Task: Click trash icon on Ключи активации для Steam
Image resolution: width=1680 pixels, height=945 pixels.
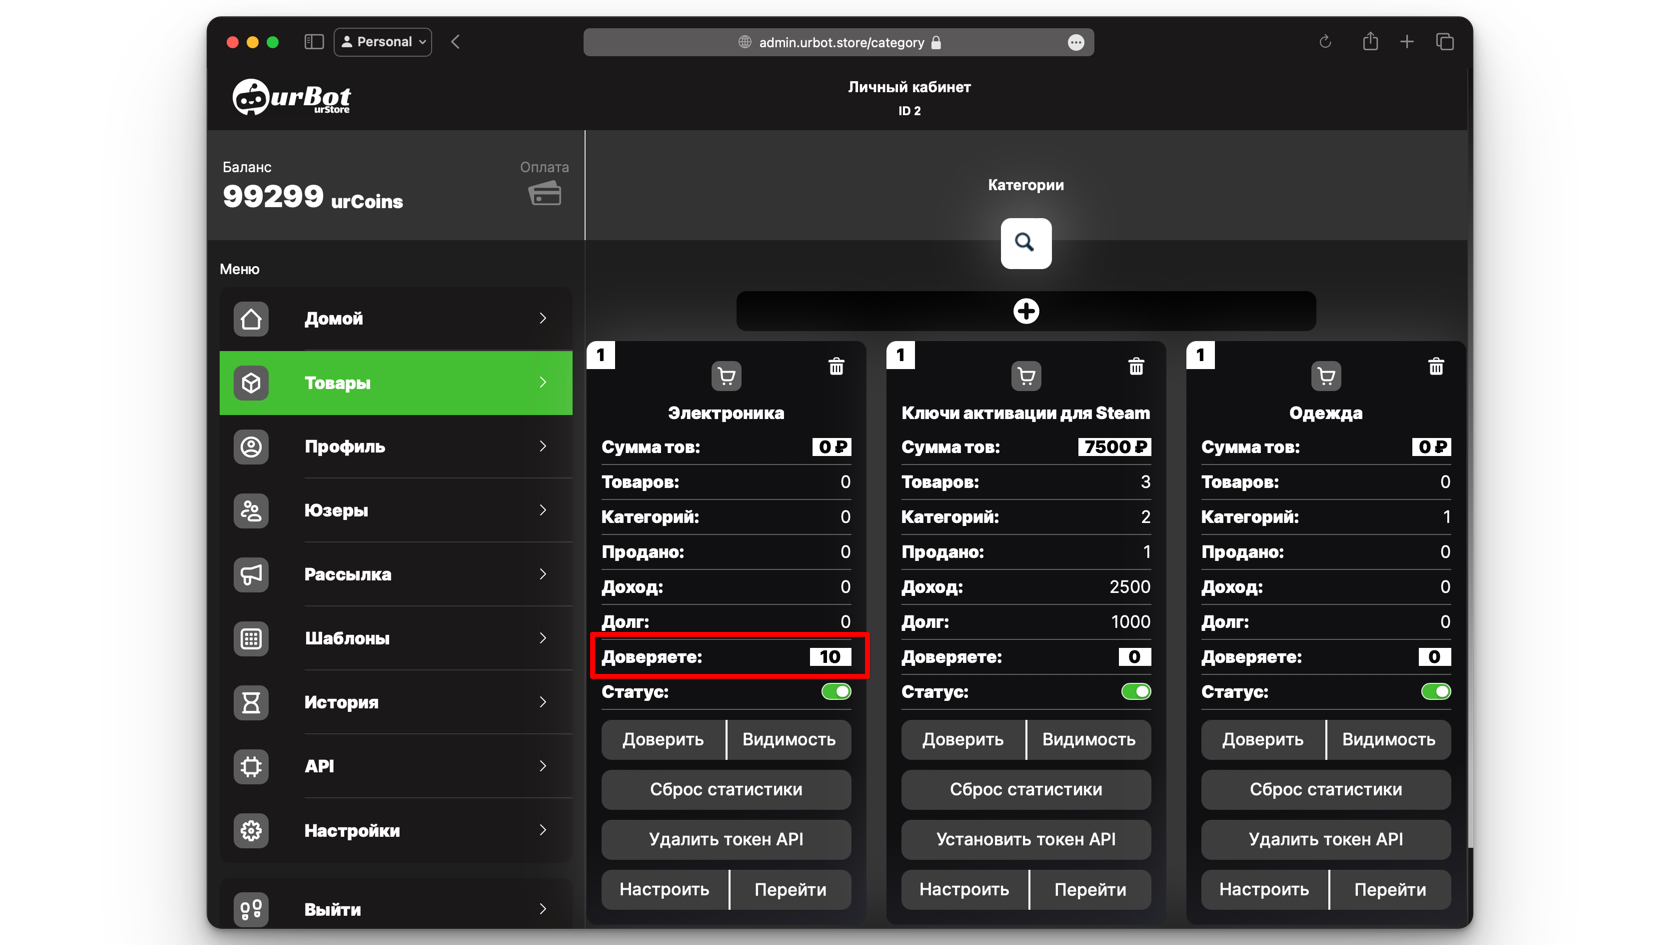Action: tap(1136, 367)
